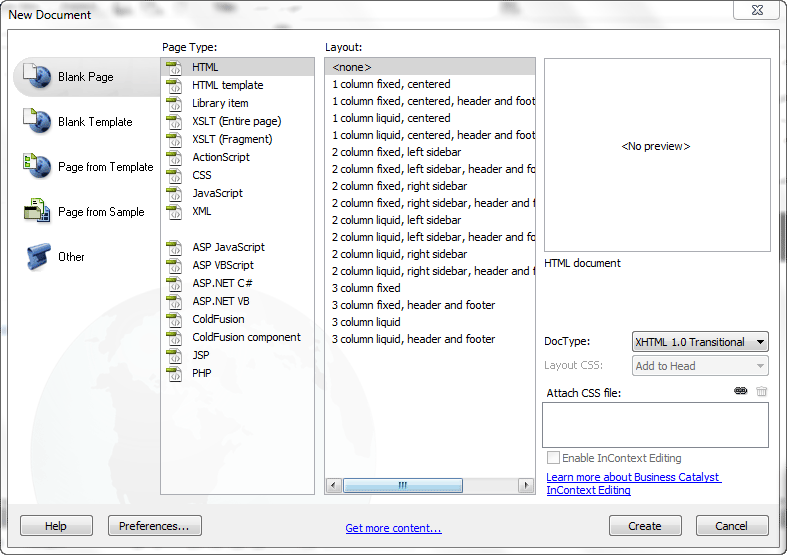Click the Layout scrollbar left arrow
This screenshot has width=787, height=555.
pos(333,485)
